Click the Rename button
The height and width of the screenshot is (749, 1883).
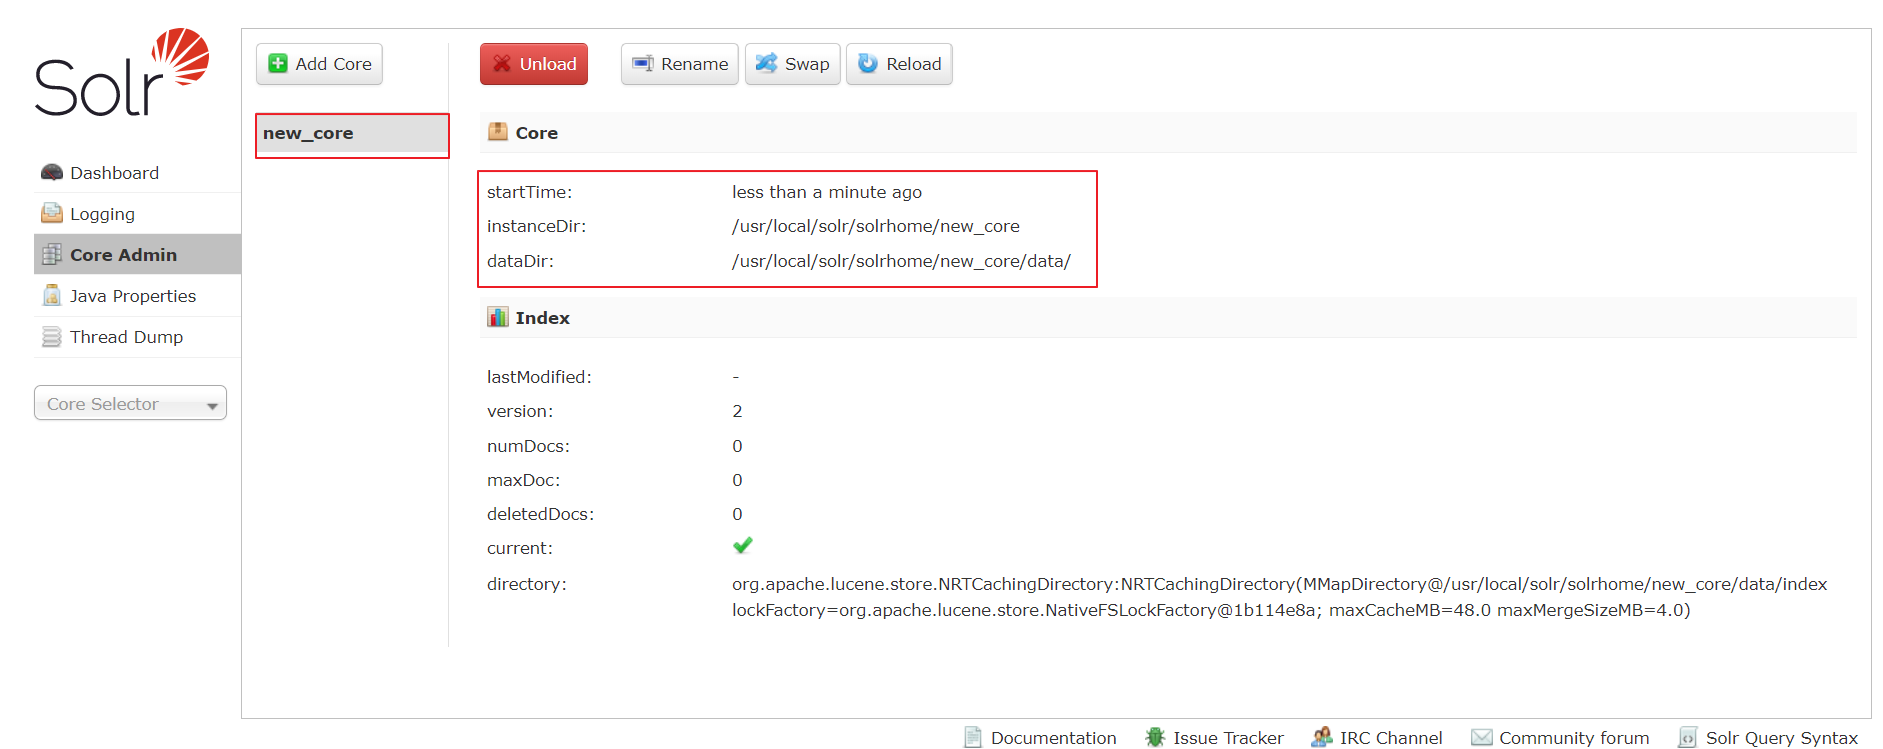[680, 63]
